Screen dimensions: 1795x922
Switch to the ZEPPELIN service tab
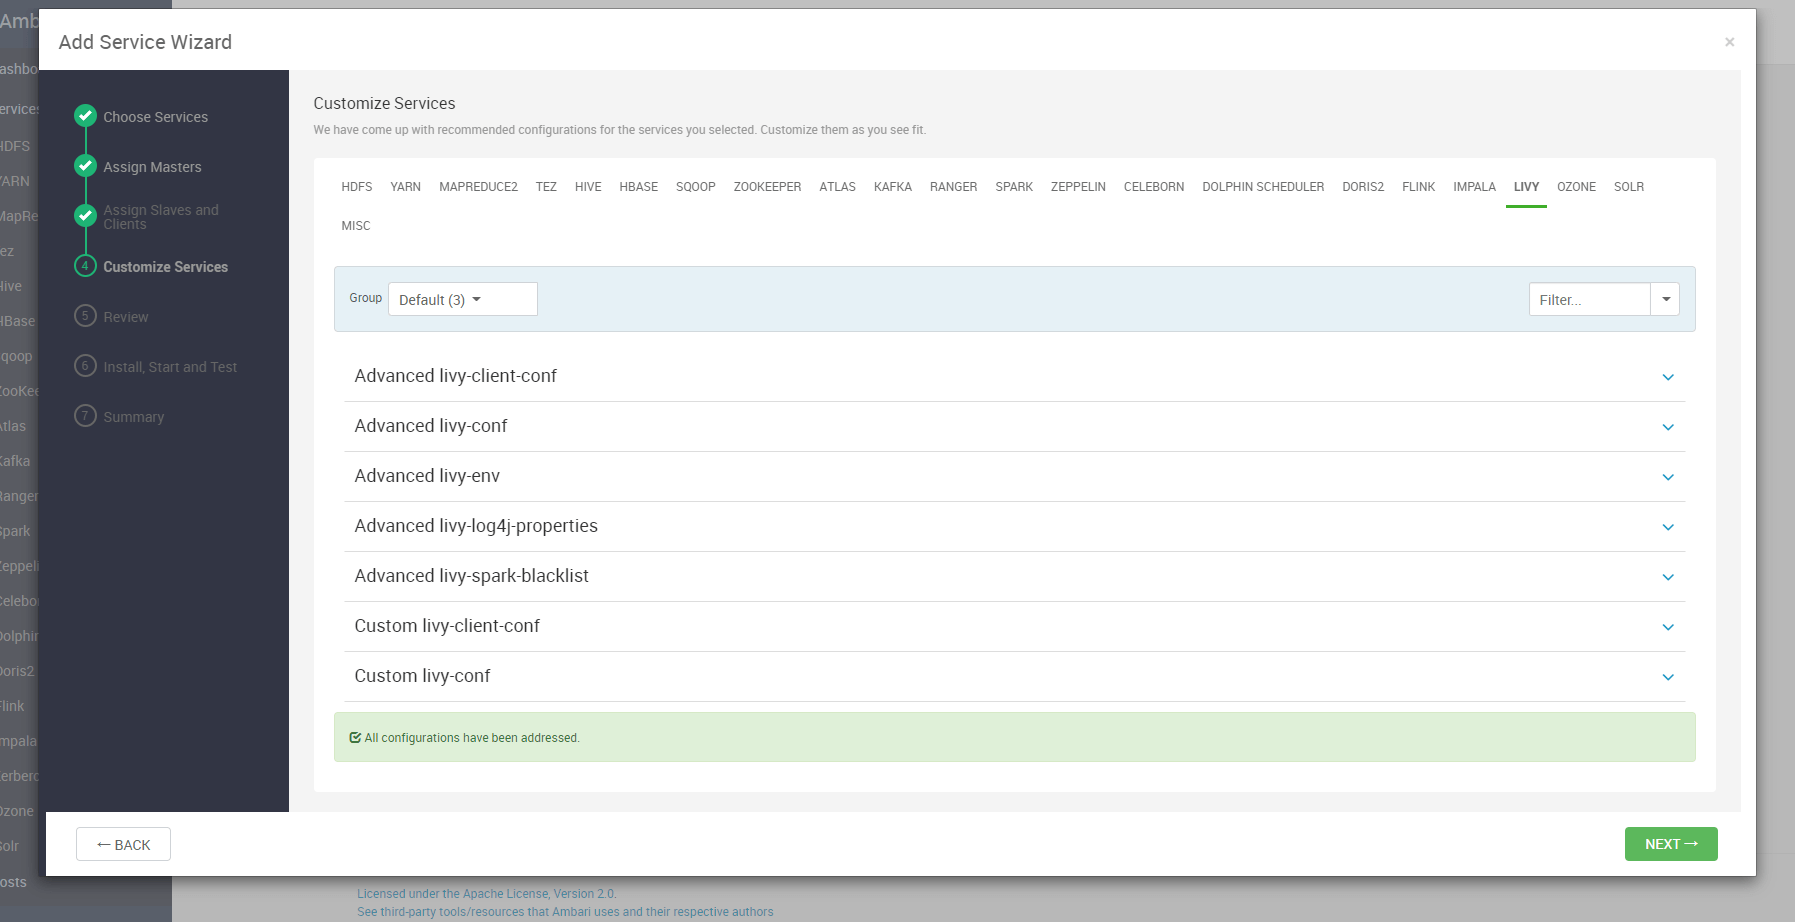click(1077, 187)
